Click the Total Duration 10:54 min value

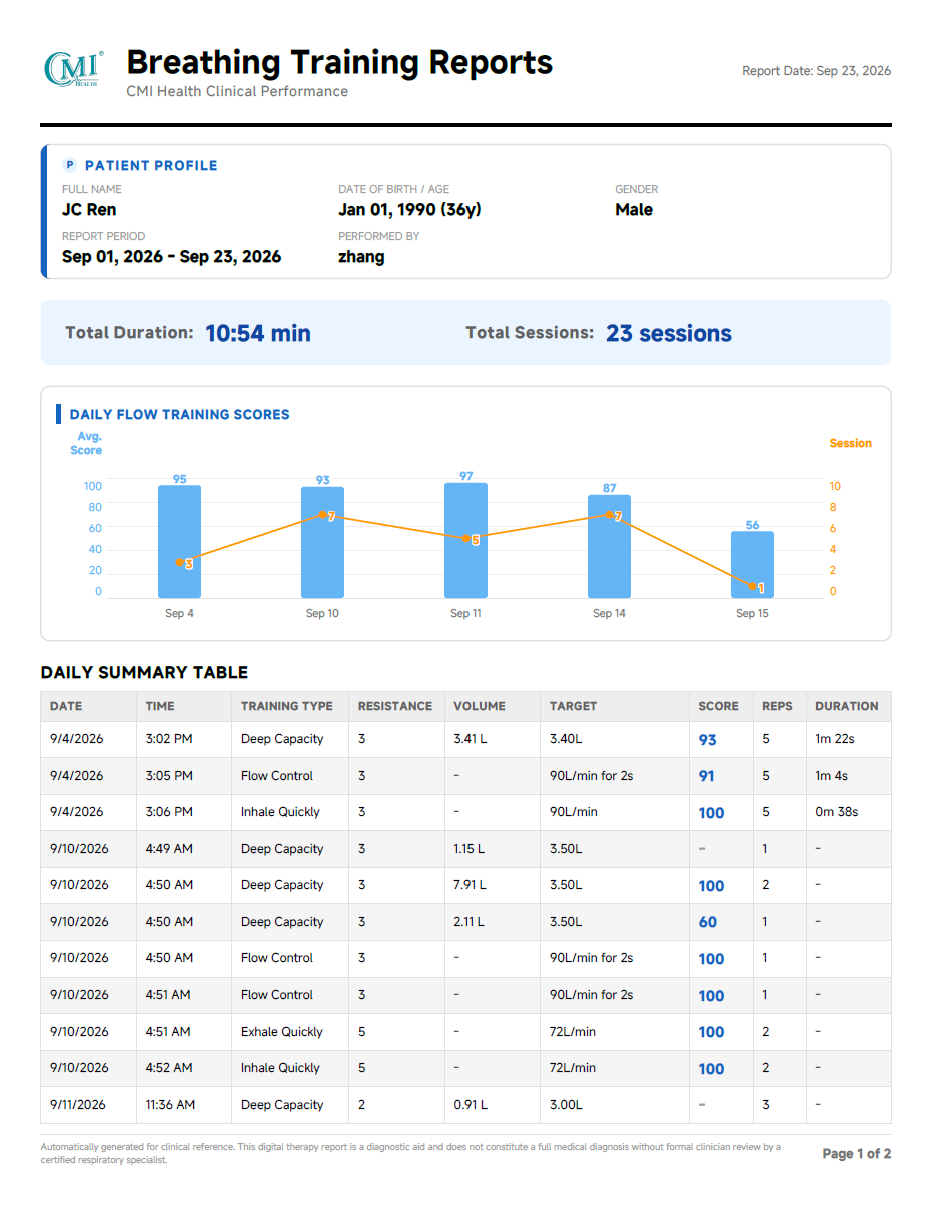click(258, 333)
